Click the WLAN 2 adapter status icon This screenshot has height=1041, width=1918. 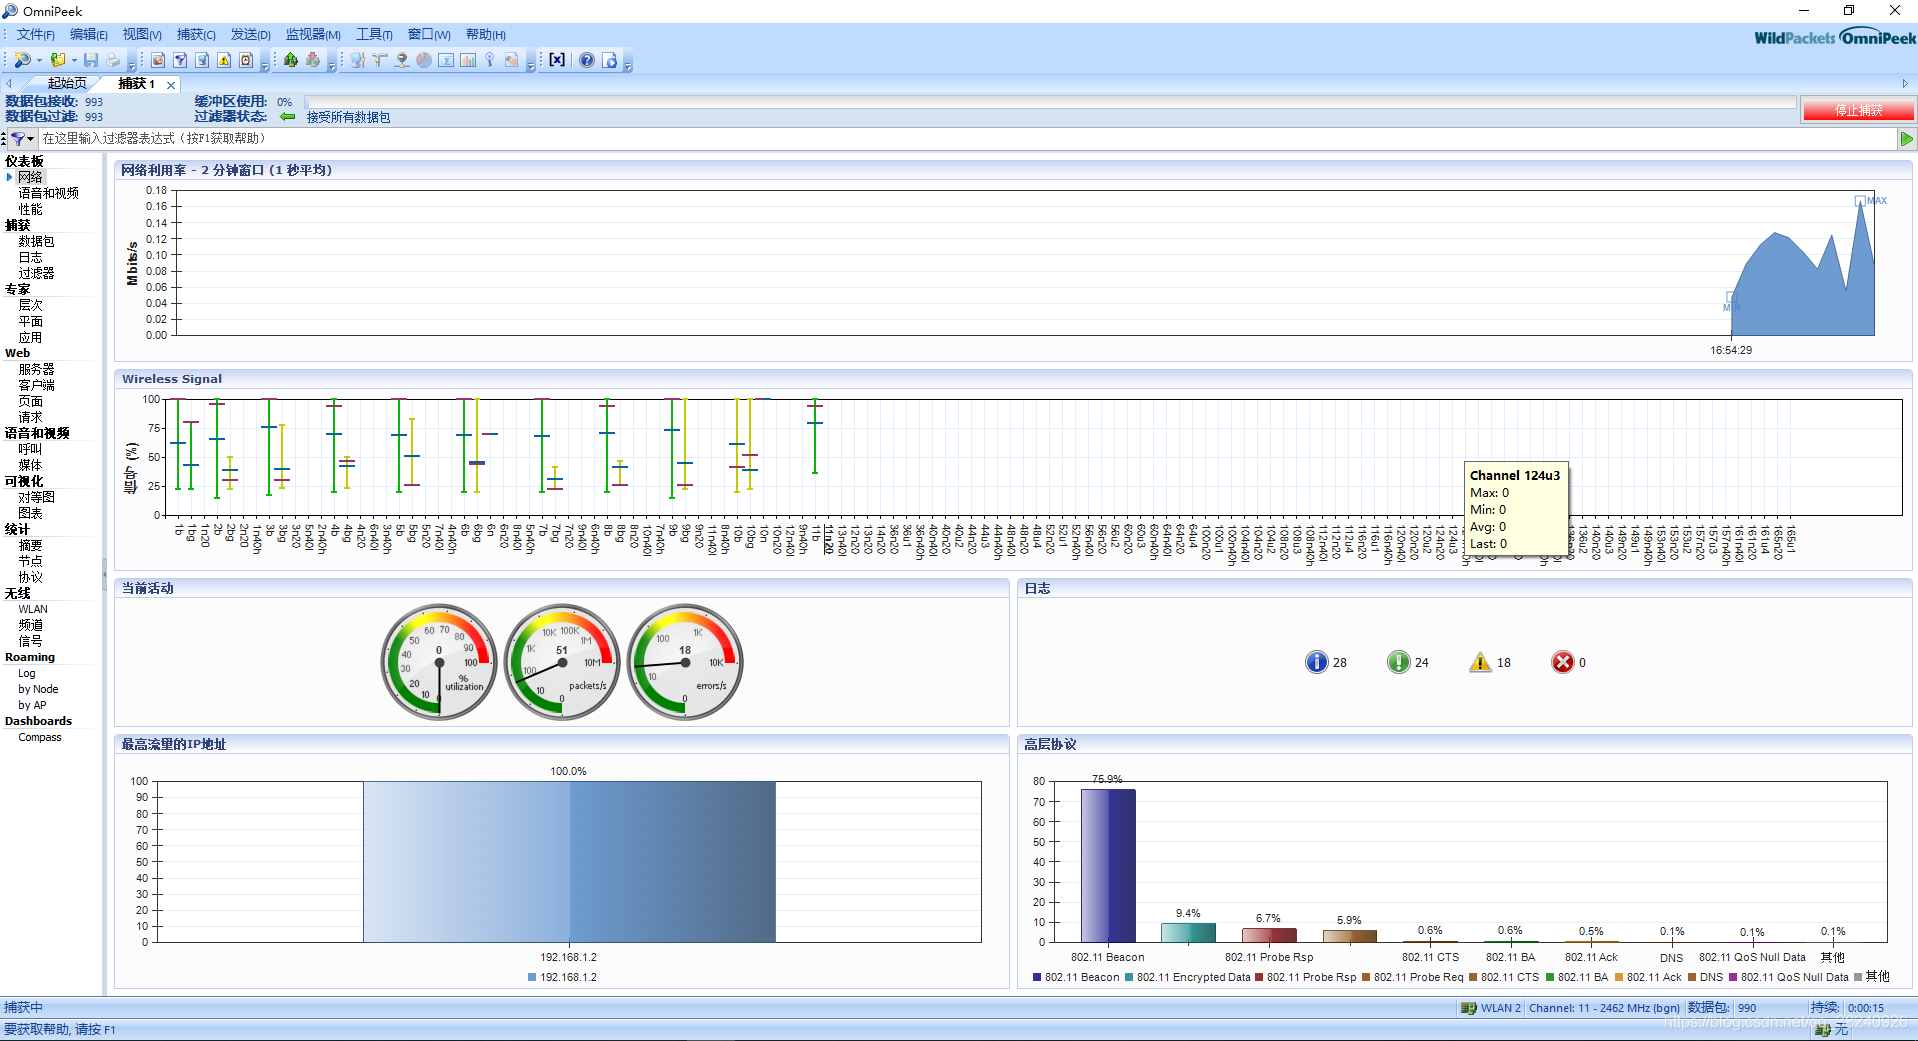tap(1468, 1008)
